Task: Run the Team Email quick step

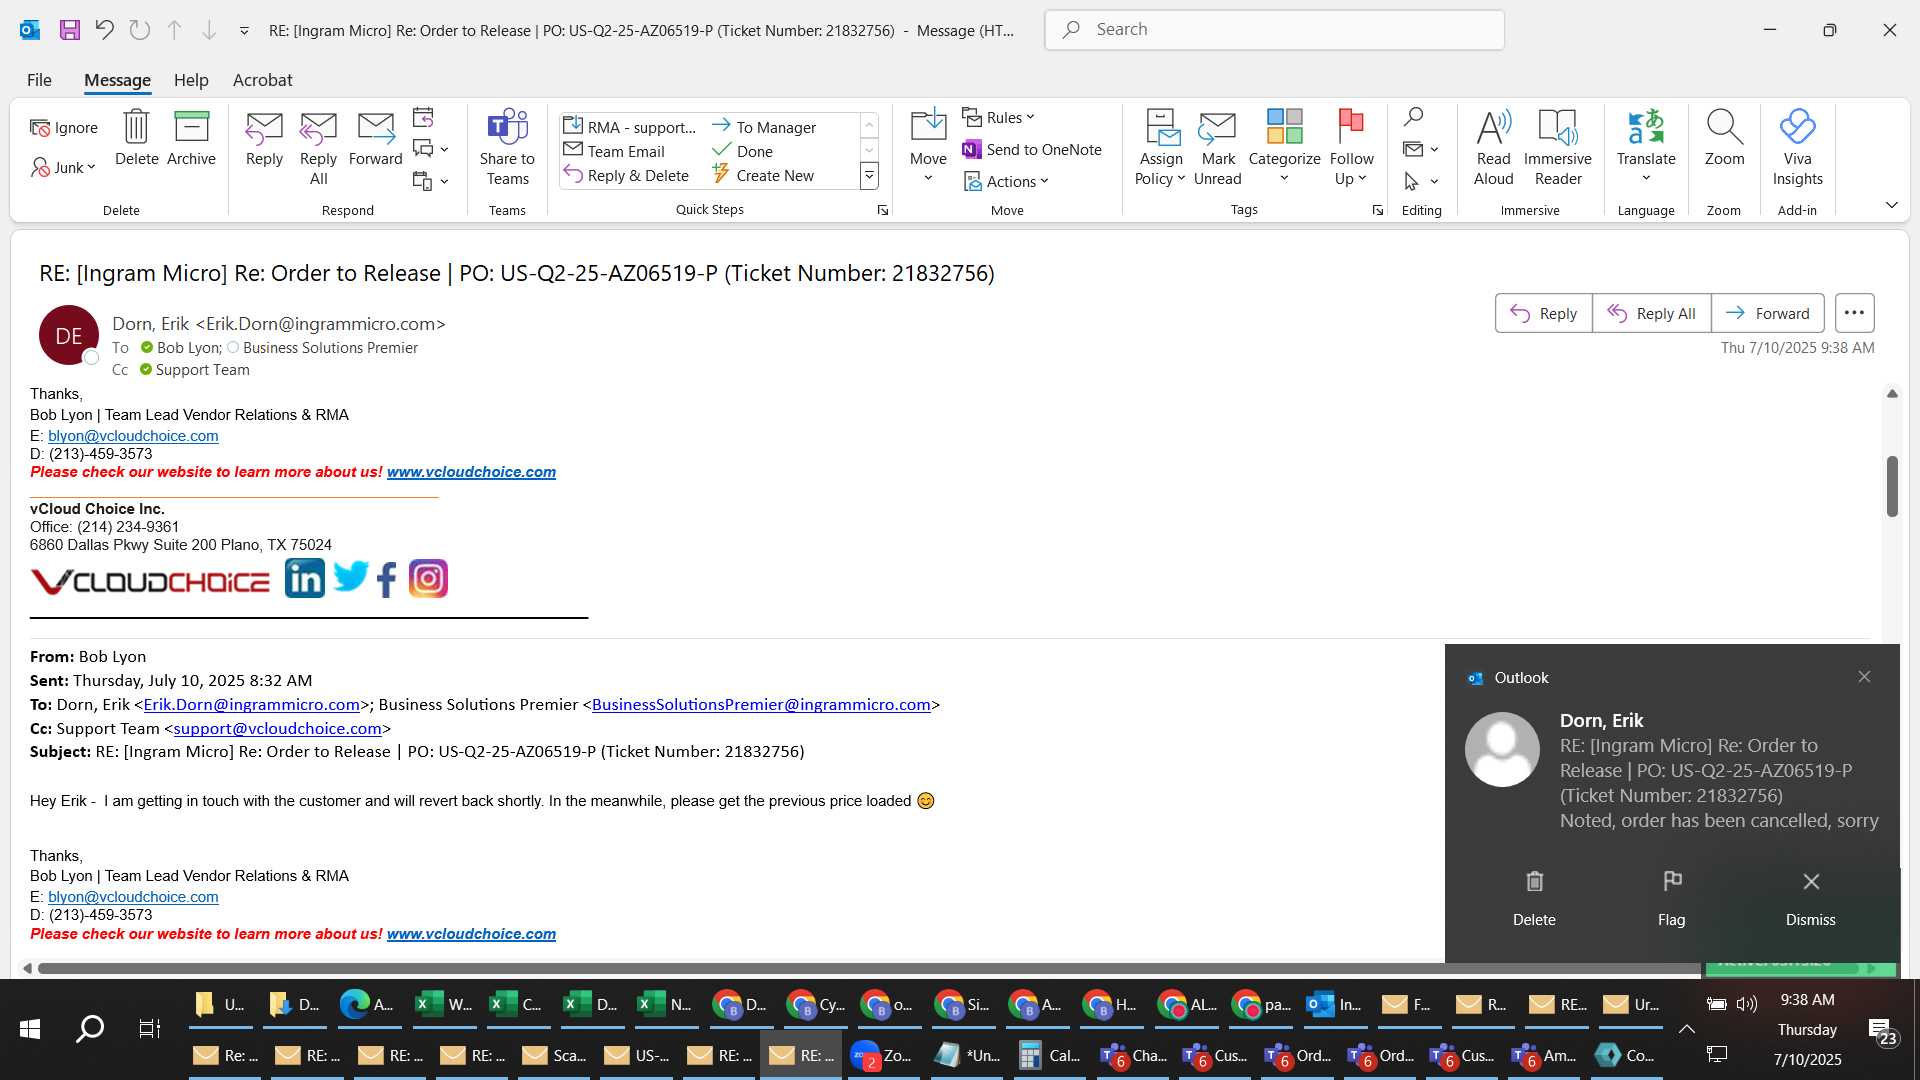Action: pyautogui.click(x=614, y=151)
